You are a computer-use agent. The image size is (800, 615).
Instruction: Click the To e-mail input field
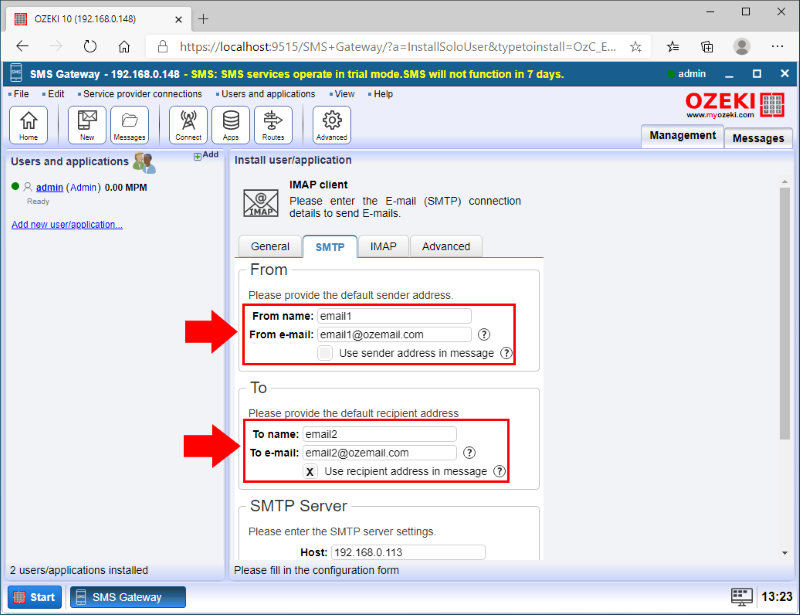click(x=379, y=453)
